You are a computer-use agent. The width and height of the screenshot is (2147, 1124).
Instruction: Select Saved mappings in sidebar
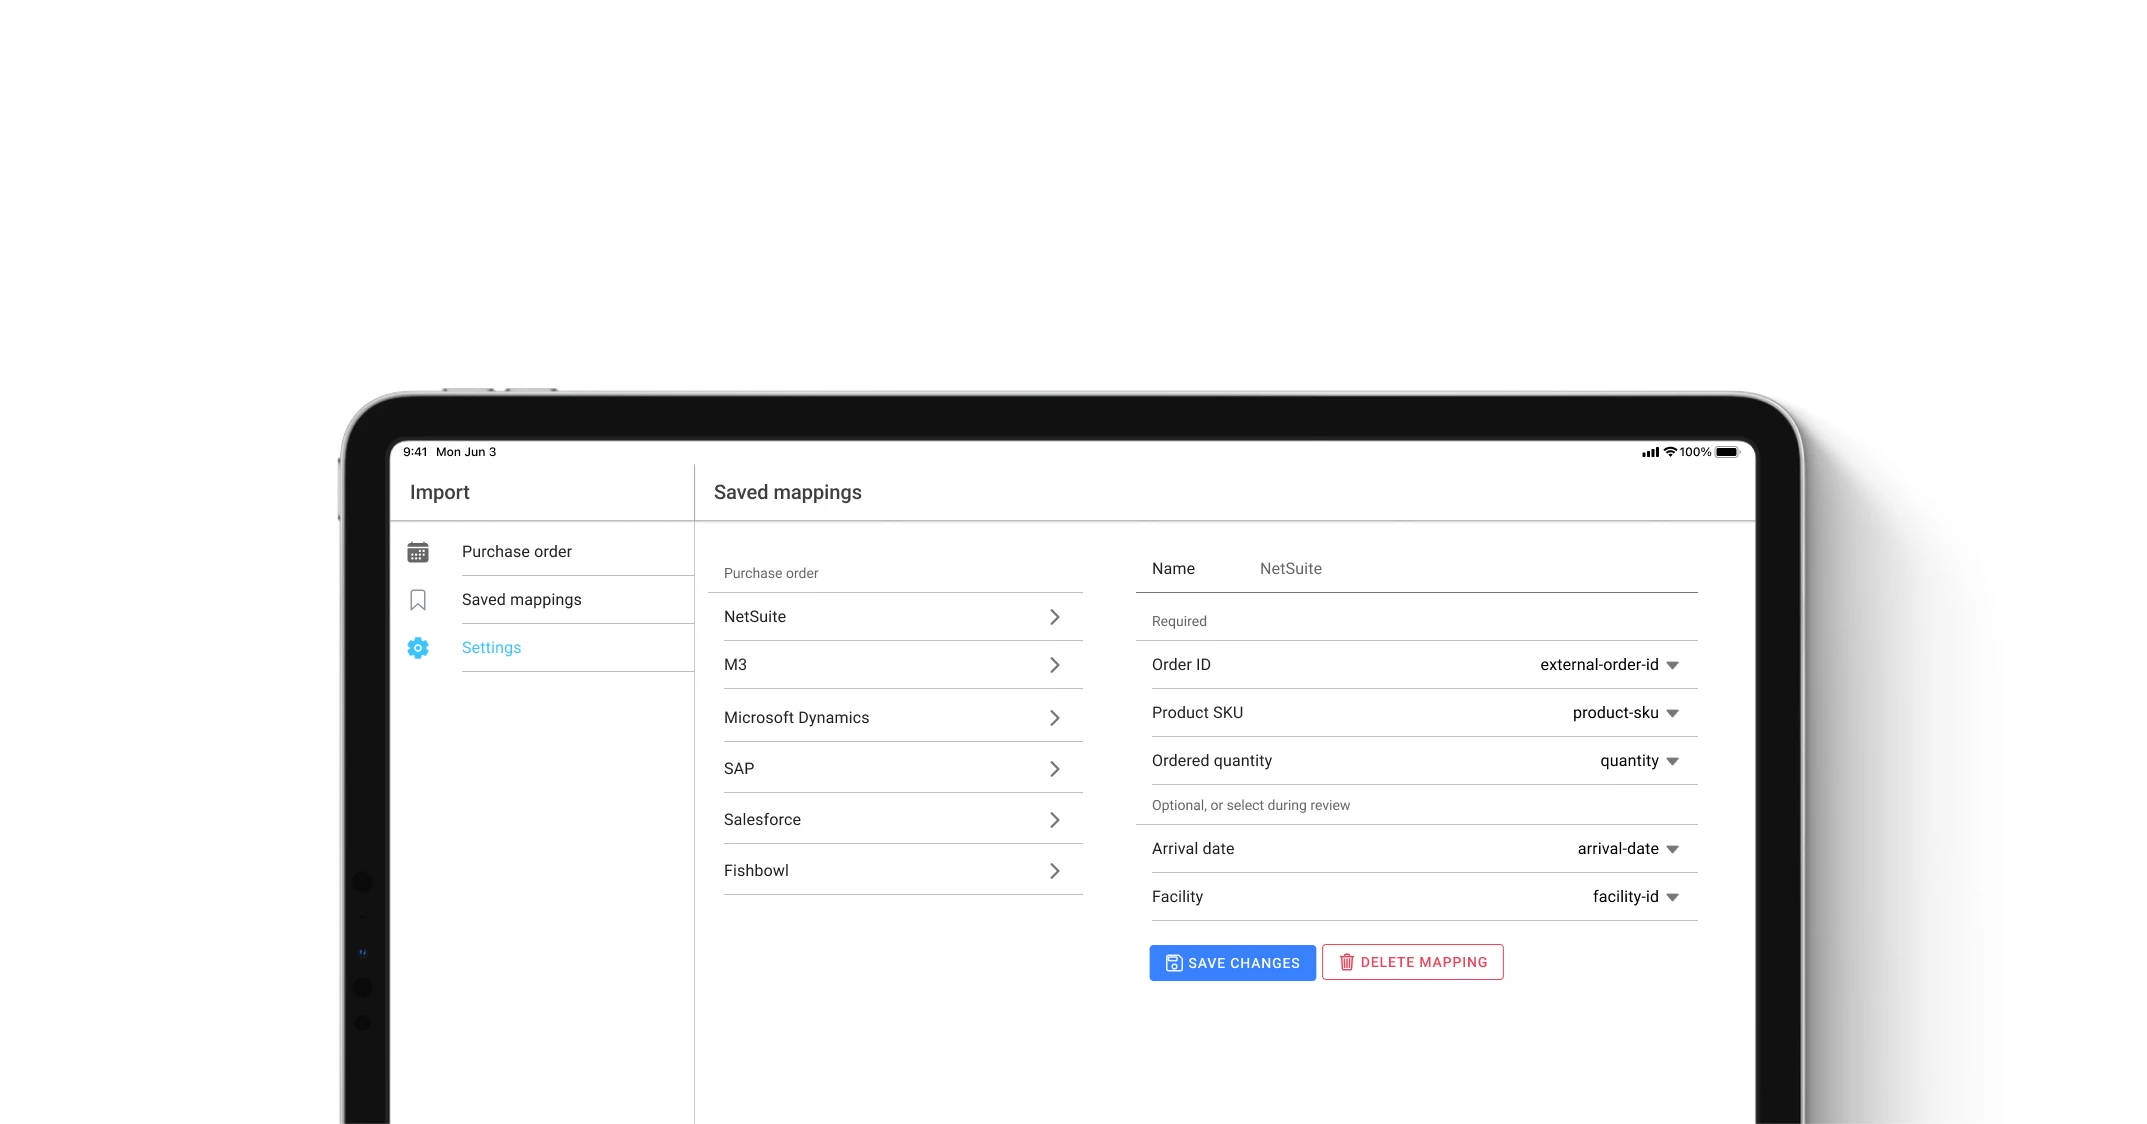[521, 600]
